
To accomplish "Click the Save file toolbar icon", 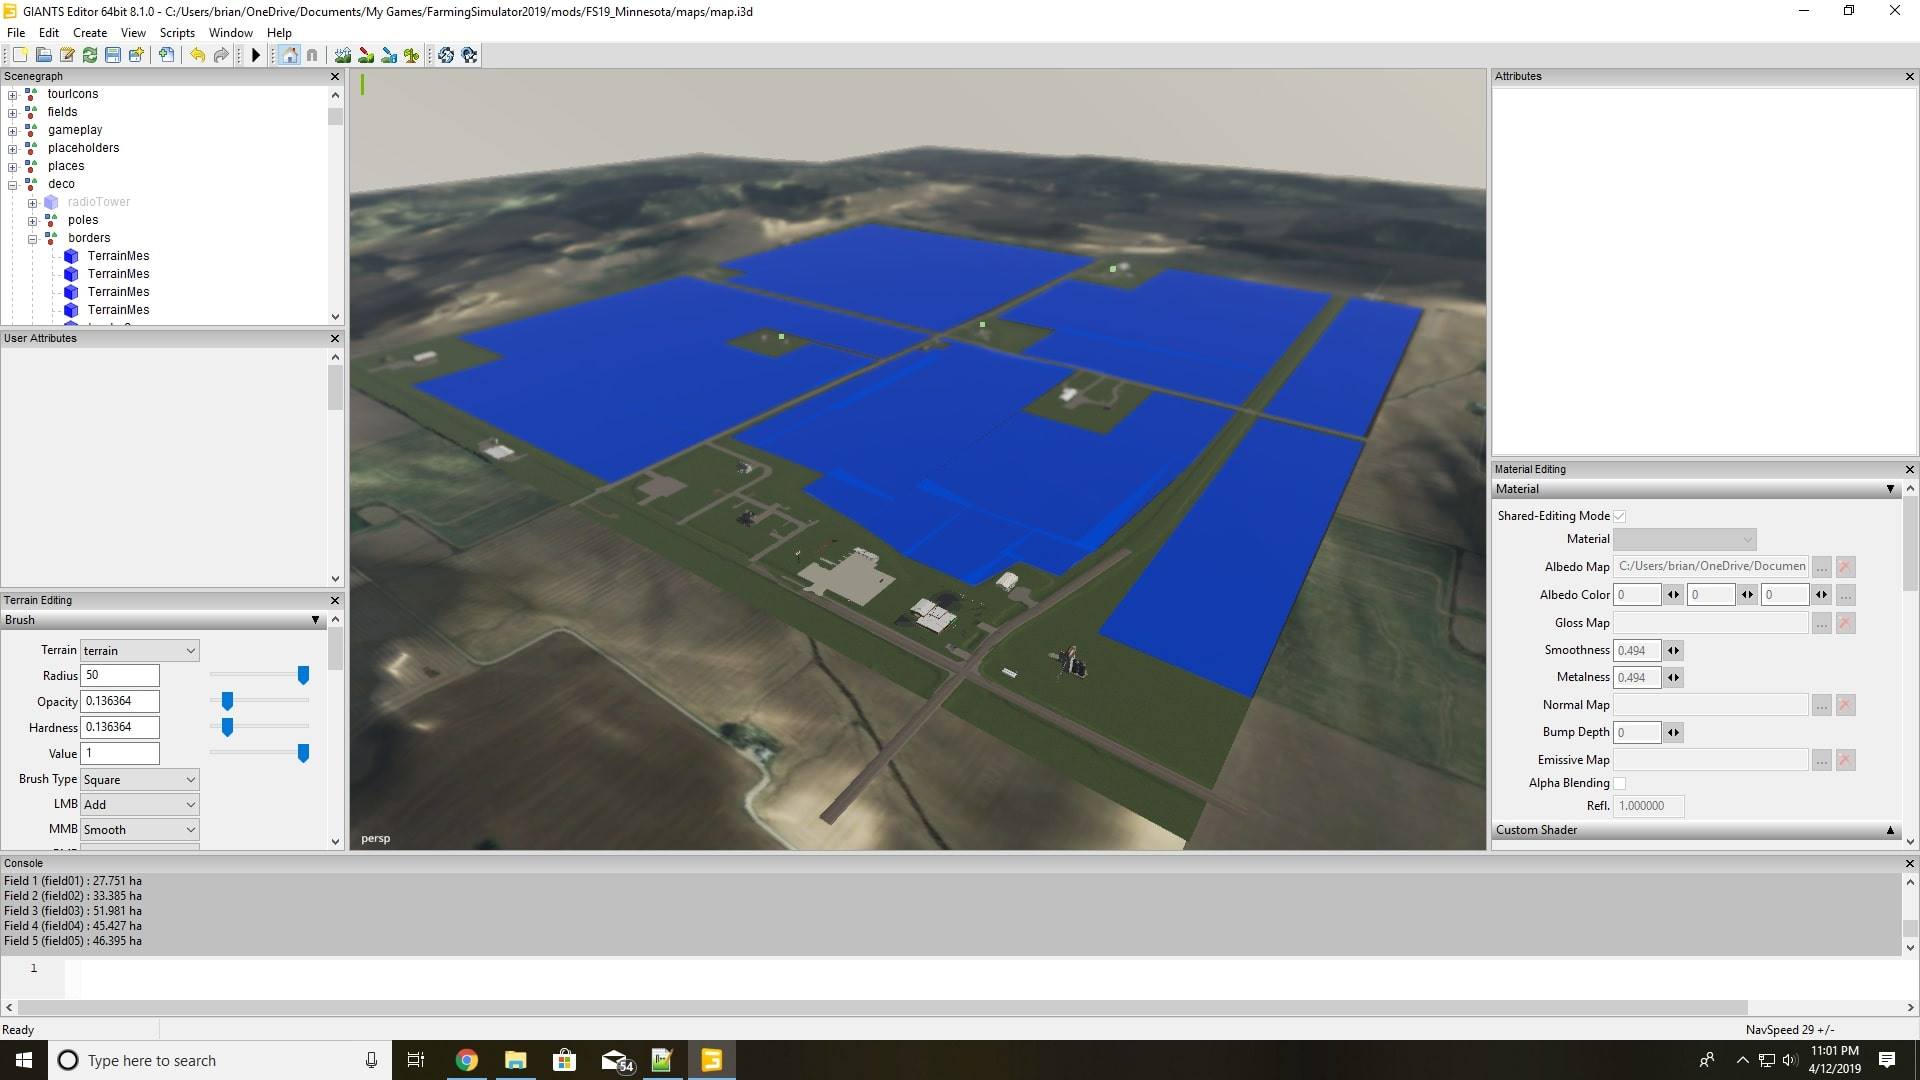I will (113, 56).
